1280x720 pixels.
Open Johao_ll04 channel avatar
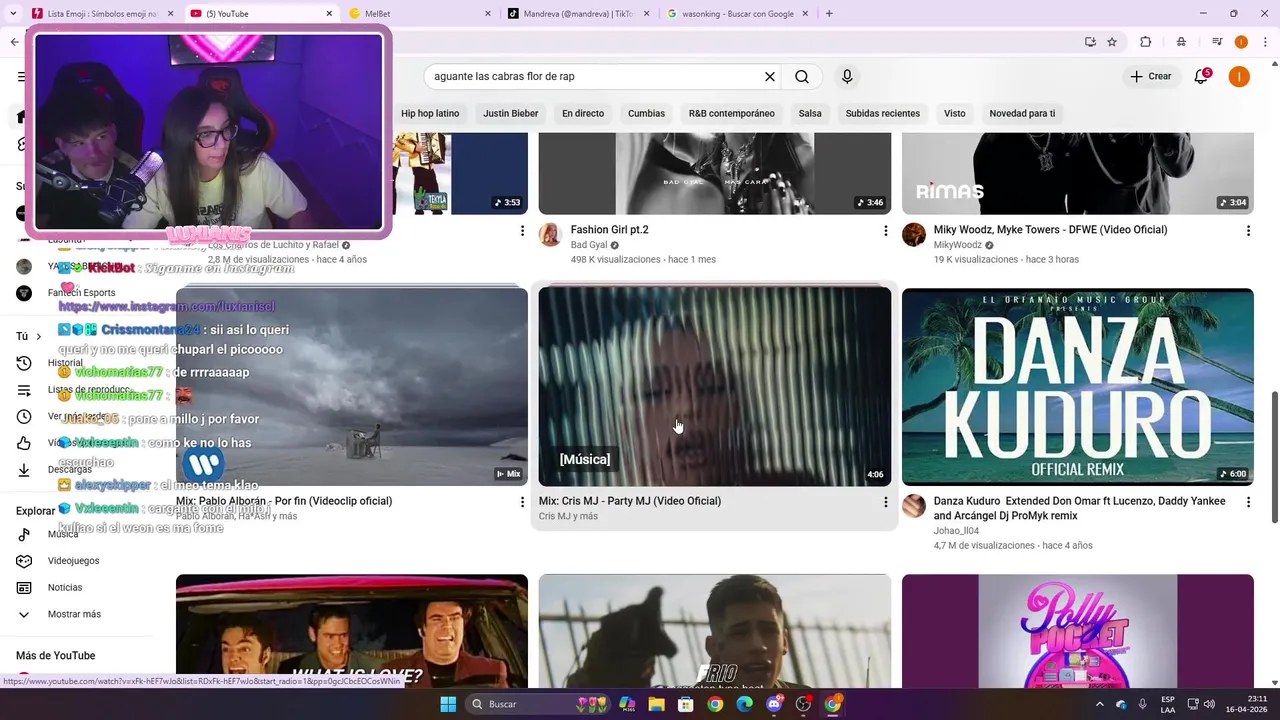coord(914,506)
